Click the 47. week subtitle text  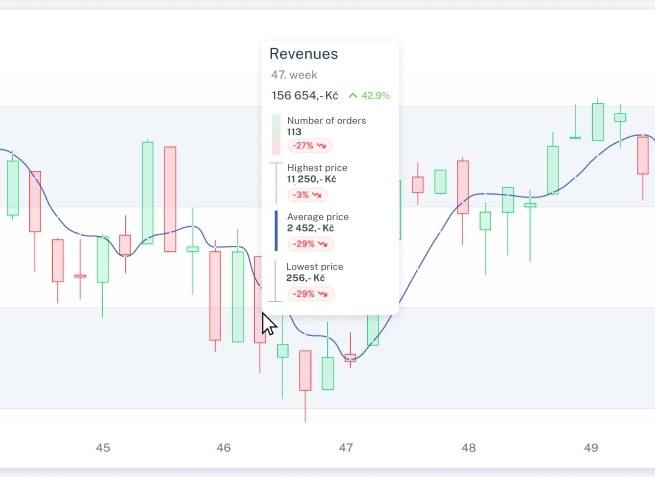tap(294, 75)
